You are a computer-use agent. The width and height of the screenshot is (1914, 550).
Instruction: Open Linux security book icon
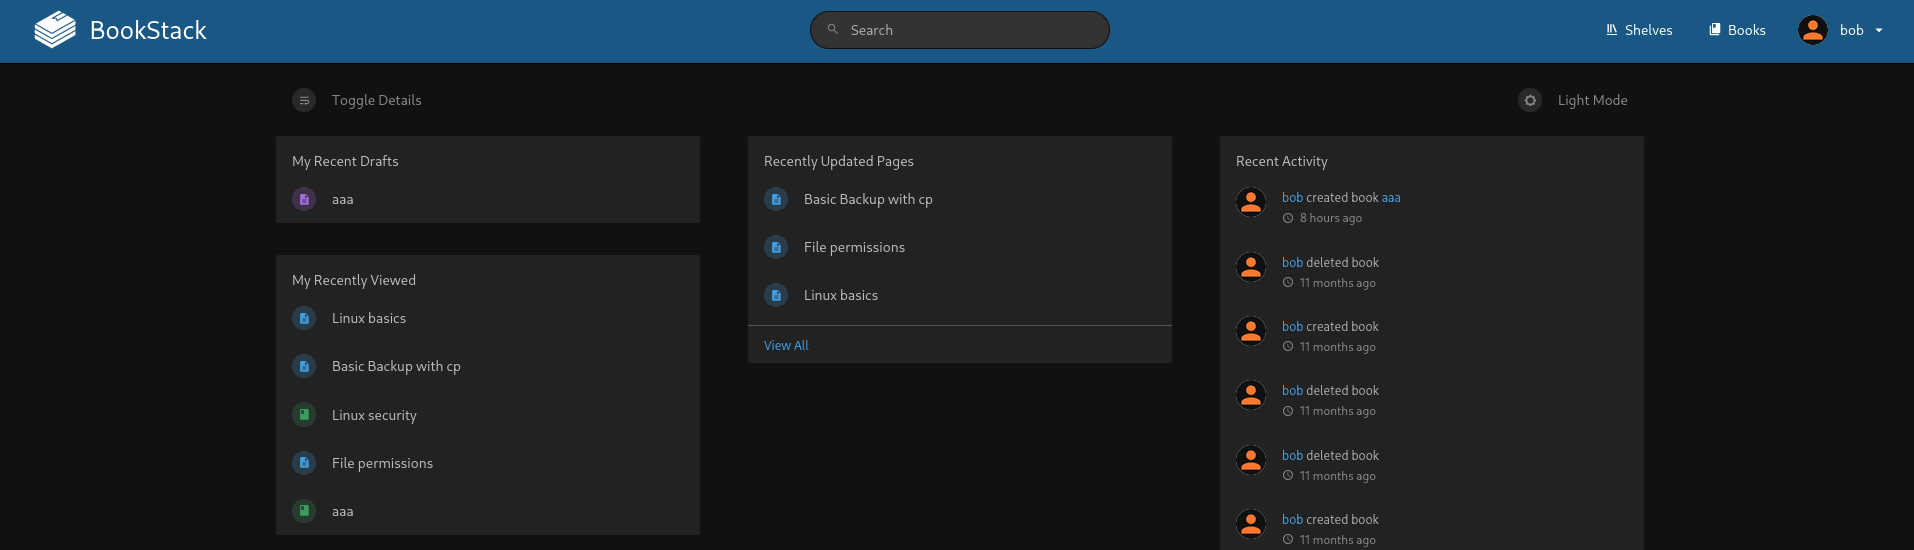[x=304, y=414]
